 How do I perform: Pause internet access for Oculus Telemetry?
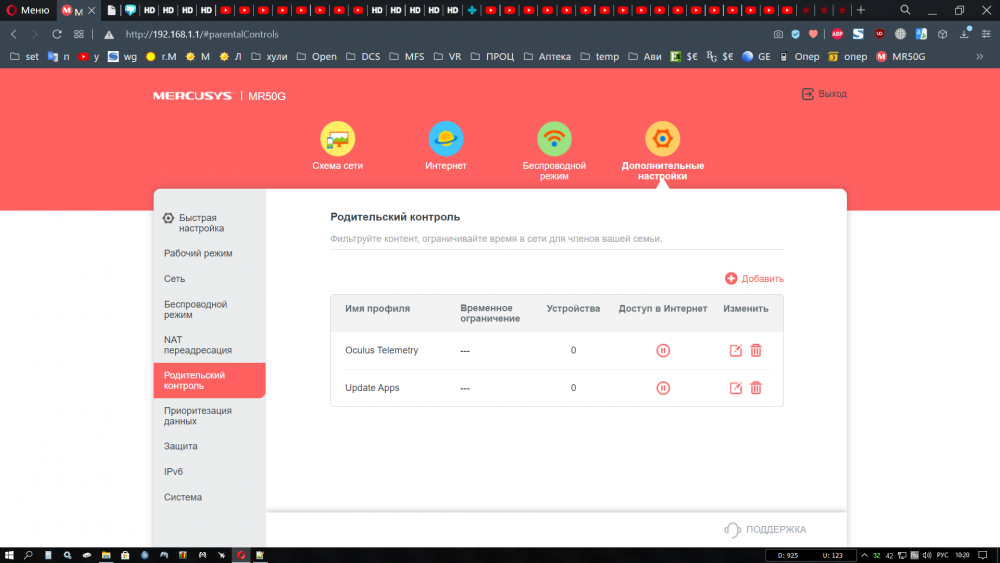click(x=663, y=351)
